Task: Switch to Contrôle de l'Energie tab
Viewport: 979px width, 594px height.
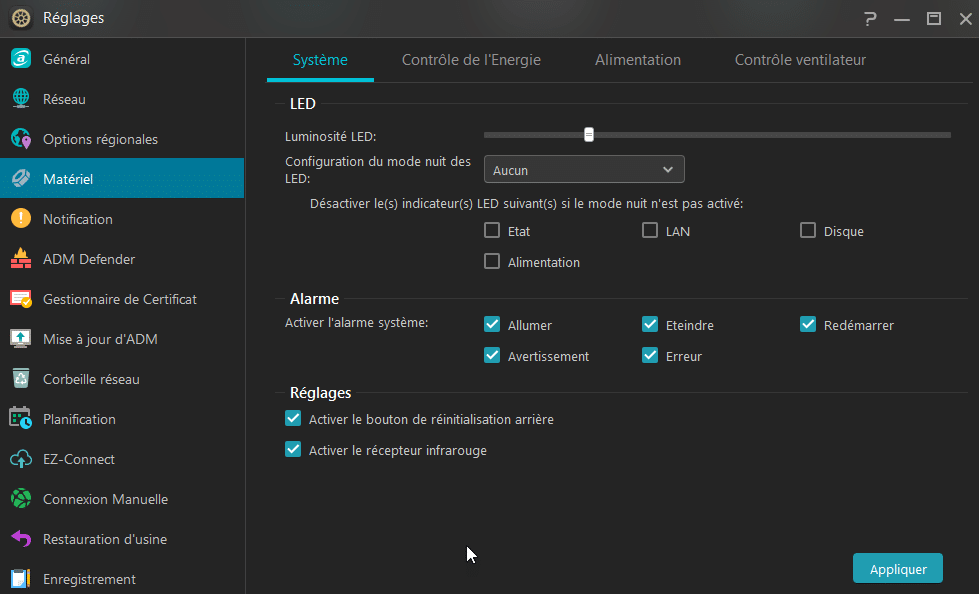Action: [471, 60]
